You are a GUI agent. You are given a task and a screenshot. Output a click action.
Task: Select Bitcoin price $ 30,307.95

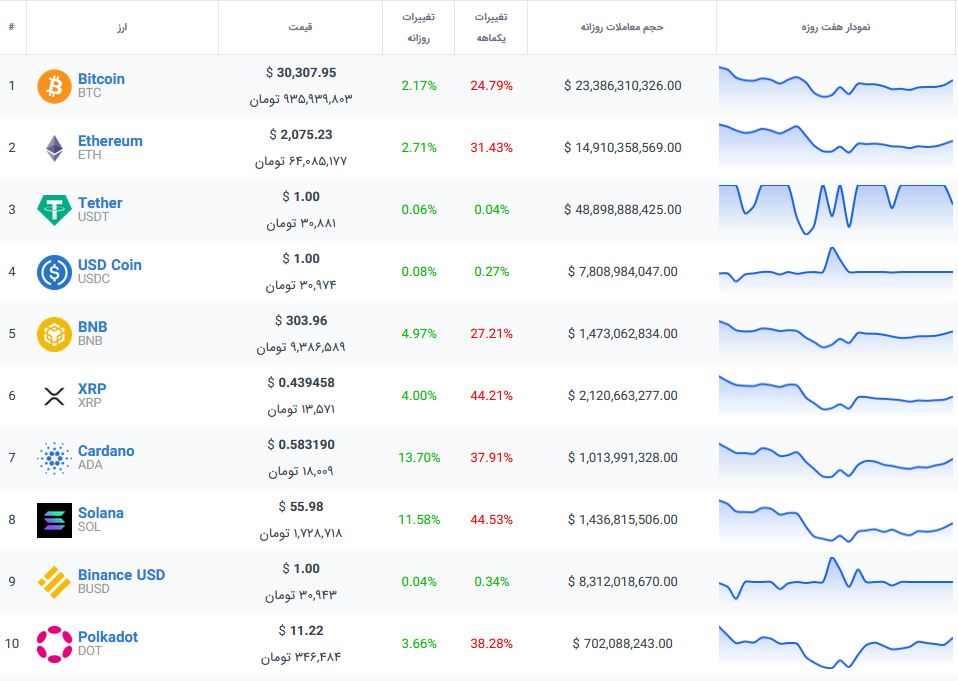(301, 73)
